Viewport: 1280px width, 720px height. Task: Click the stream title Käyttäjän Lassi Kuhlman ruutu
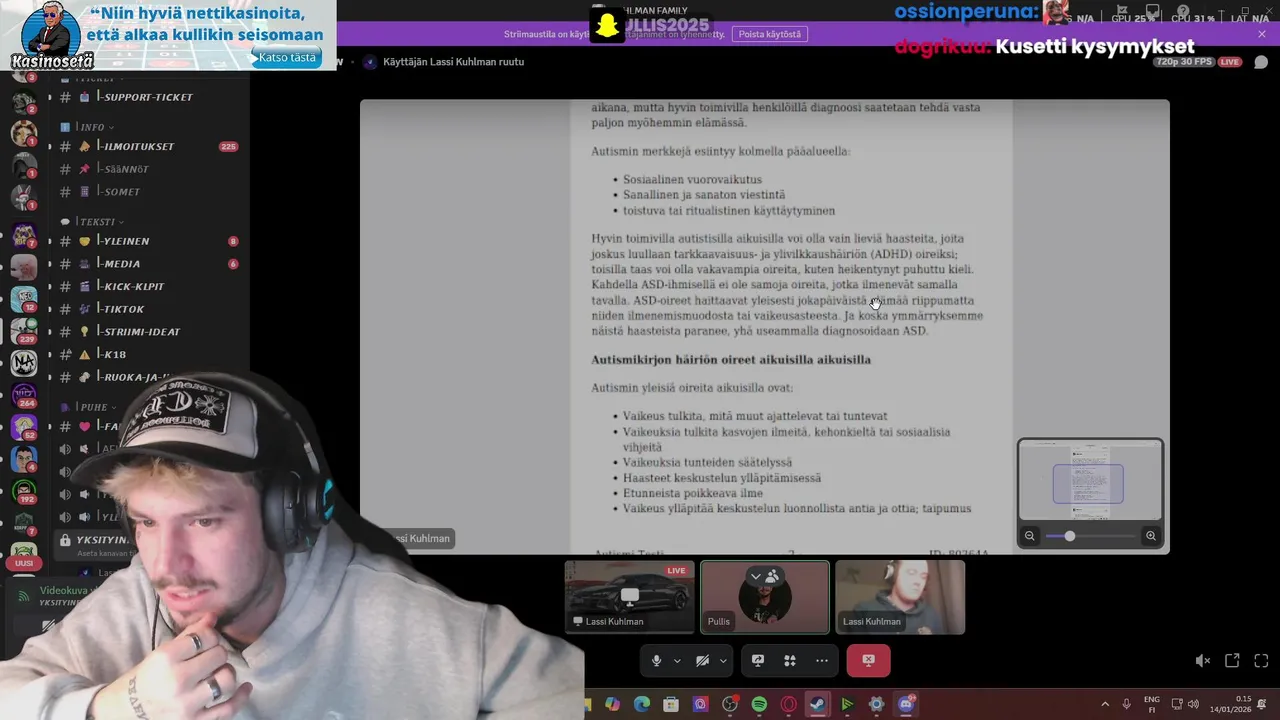click(x=453, y=62)
